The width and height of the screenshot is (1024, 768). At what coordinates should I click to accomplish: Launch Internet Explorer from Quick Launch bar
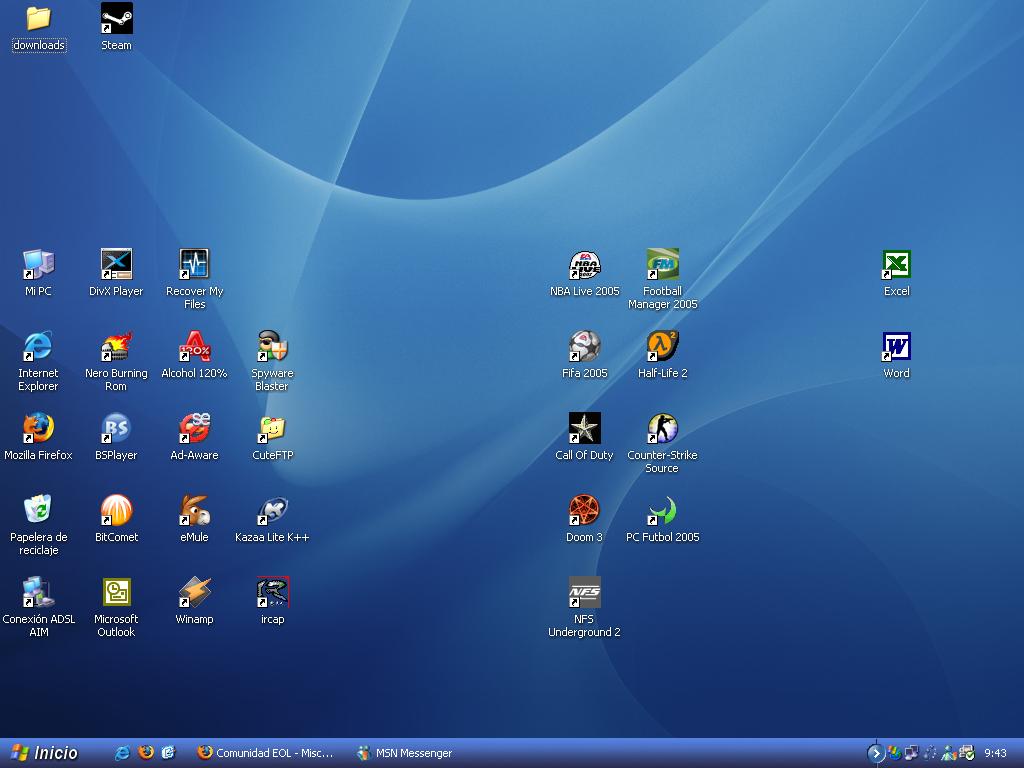tap(122, 753)
